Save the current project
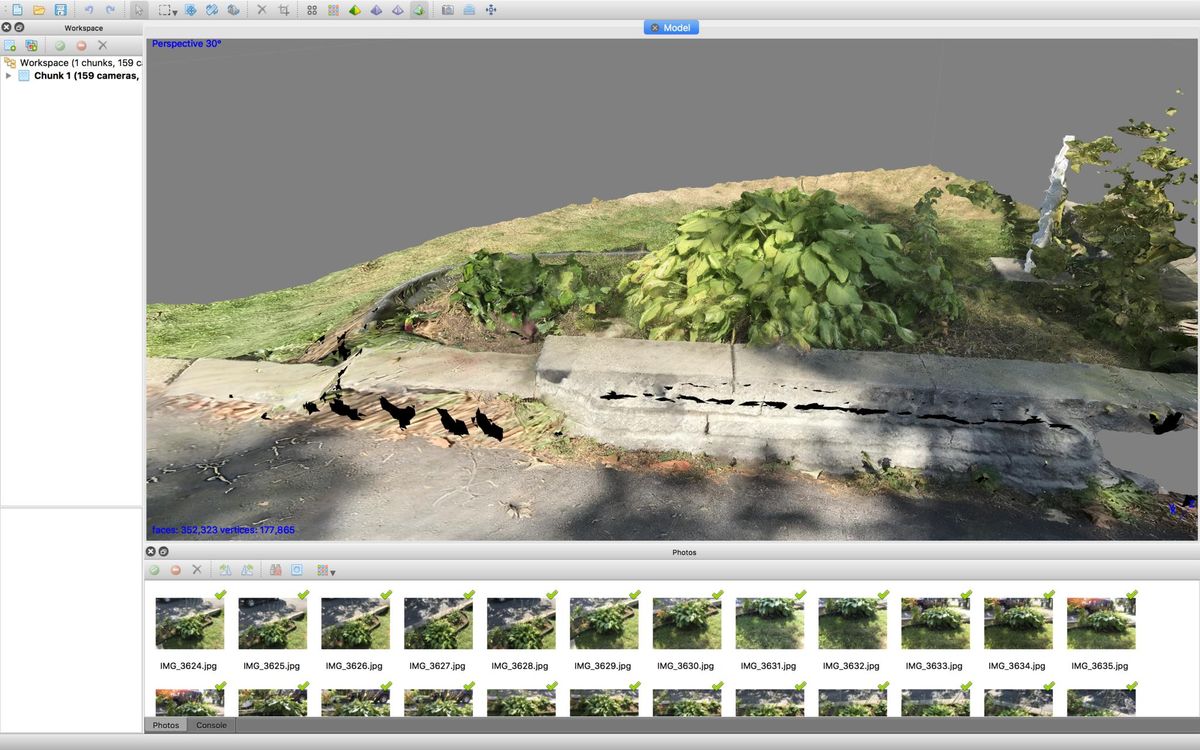Image resolution: width=1200 pixels, height=750 pixels. 61,9
